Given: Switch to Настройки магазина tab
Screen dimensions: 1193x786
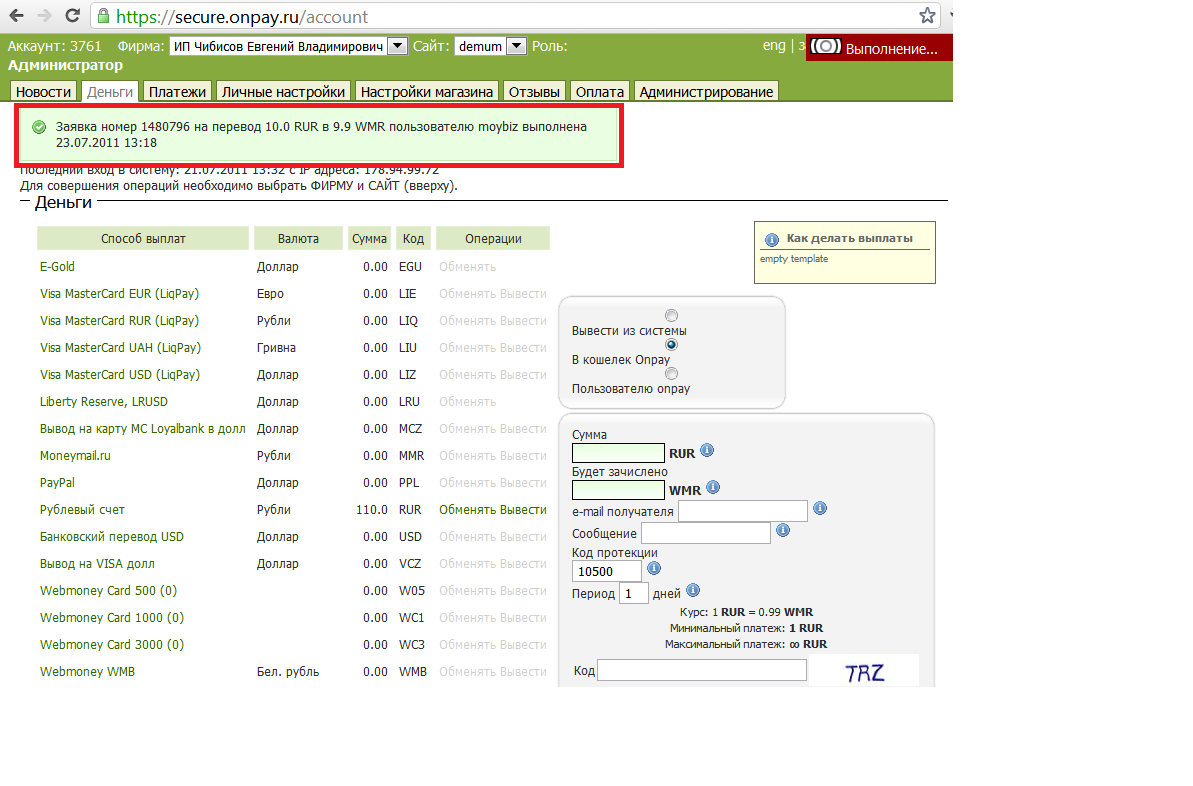Looking at the screenshot, I should click(427, 92).
